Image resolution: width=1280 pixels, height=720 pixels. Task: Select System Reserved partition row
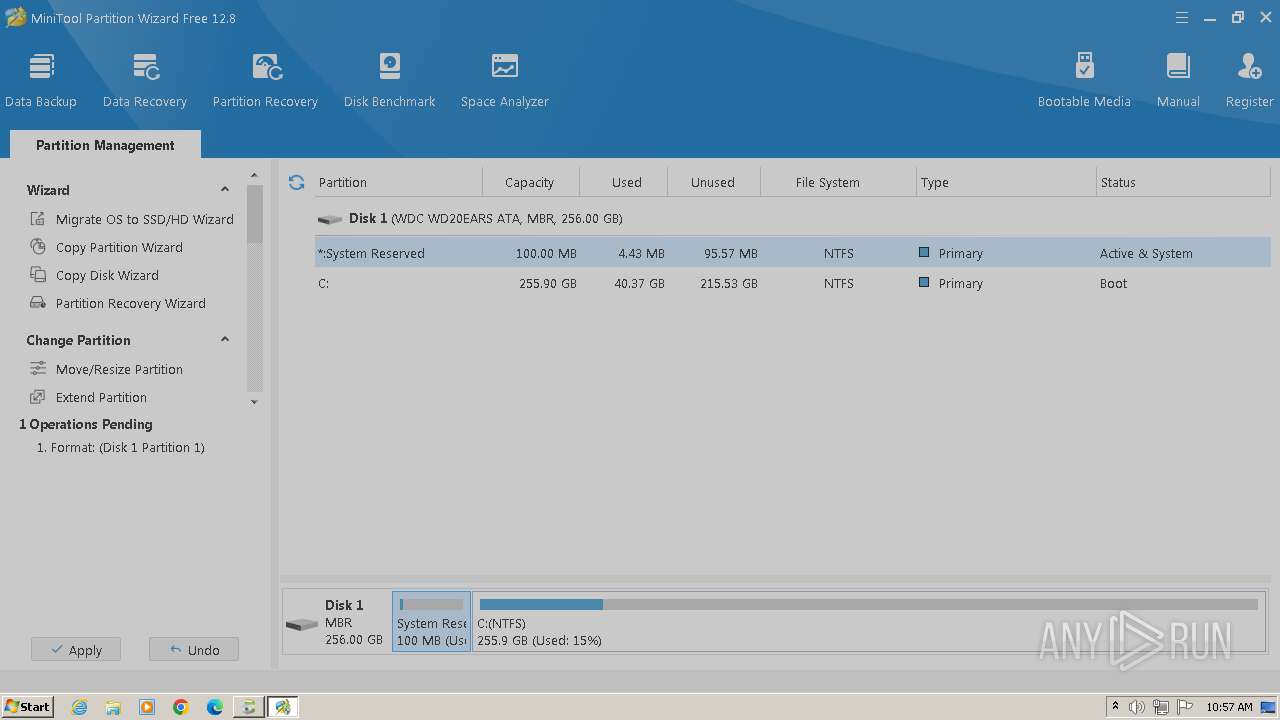[x=792, y=253]
